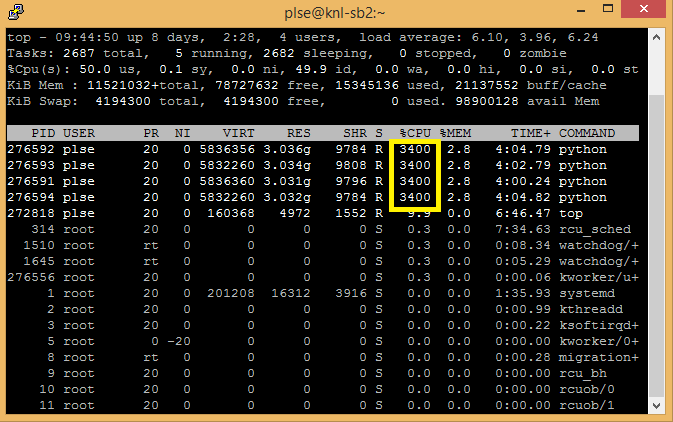Click PID 1510 watchdog row
This screenshot has width=673, height=422.
pyautogui.click(x=323, y=246)
